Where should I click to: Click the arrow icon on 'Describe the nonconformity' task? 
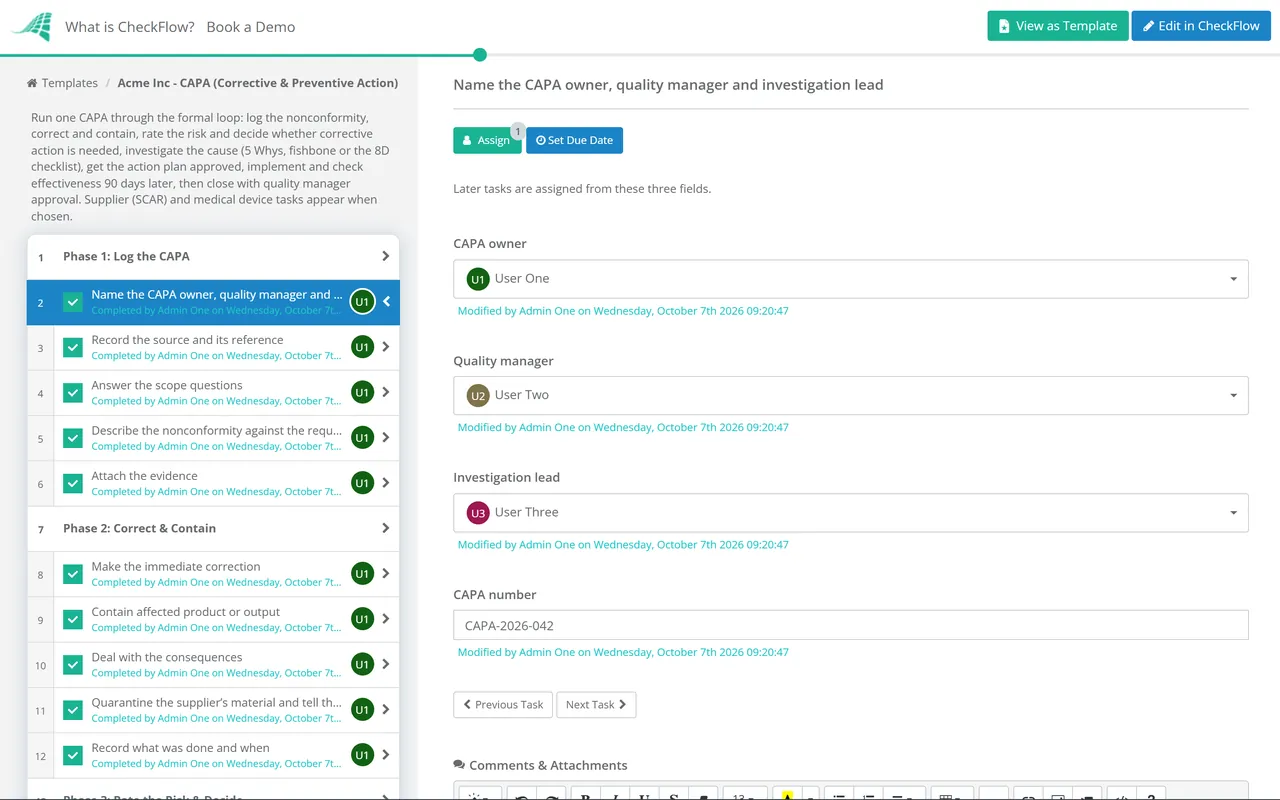coord(386,438)
